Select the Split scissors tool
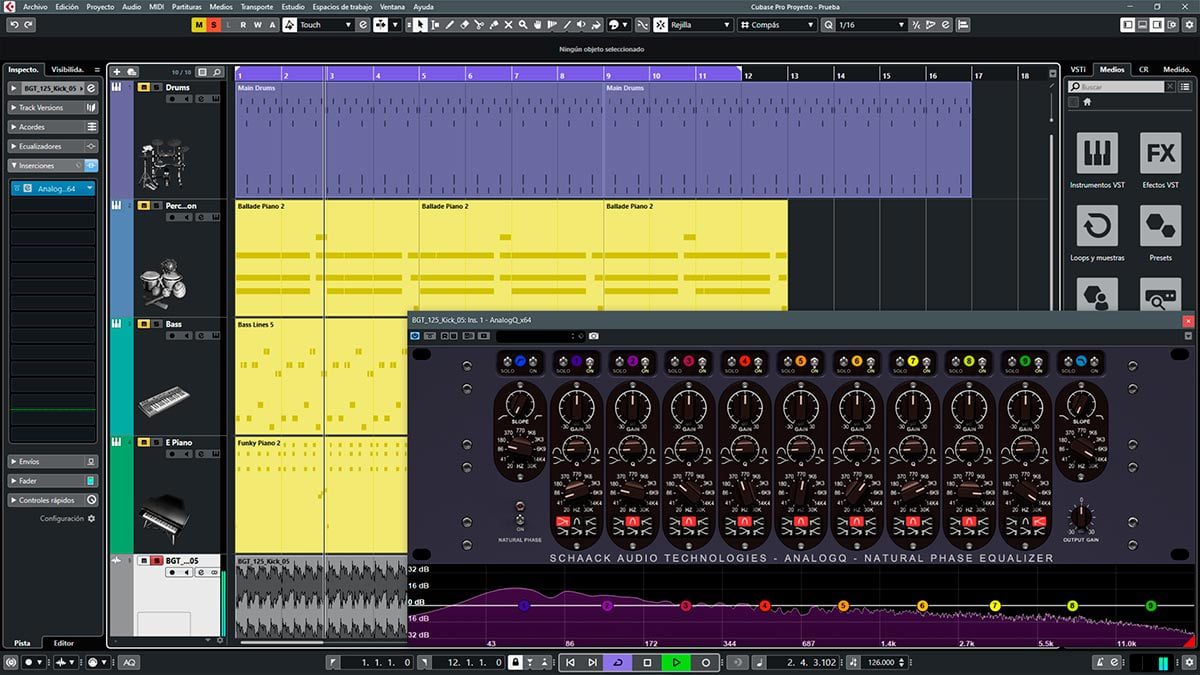 click(x=479, y=24)
